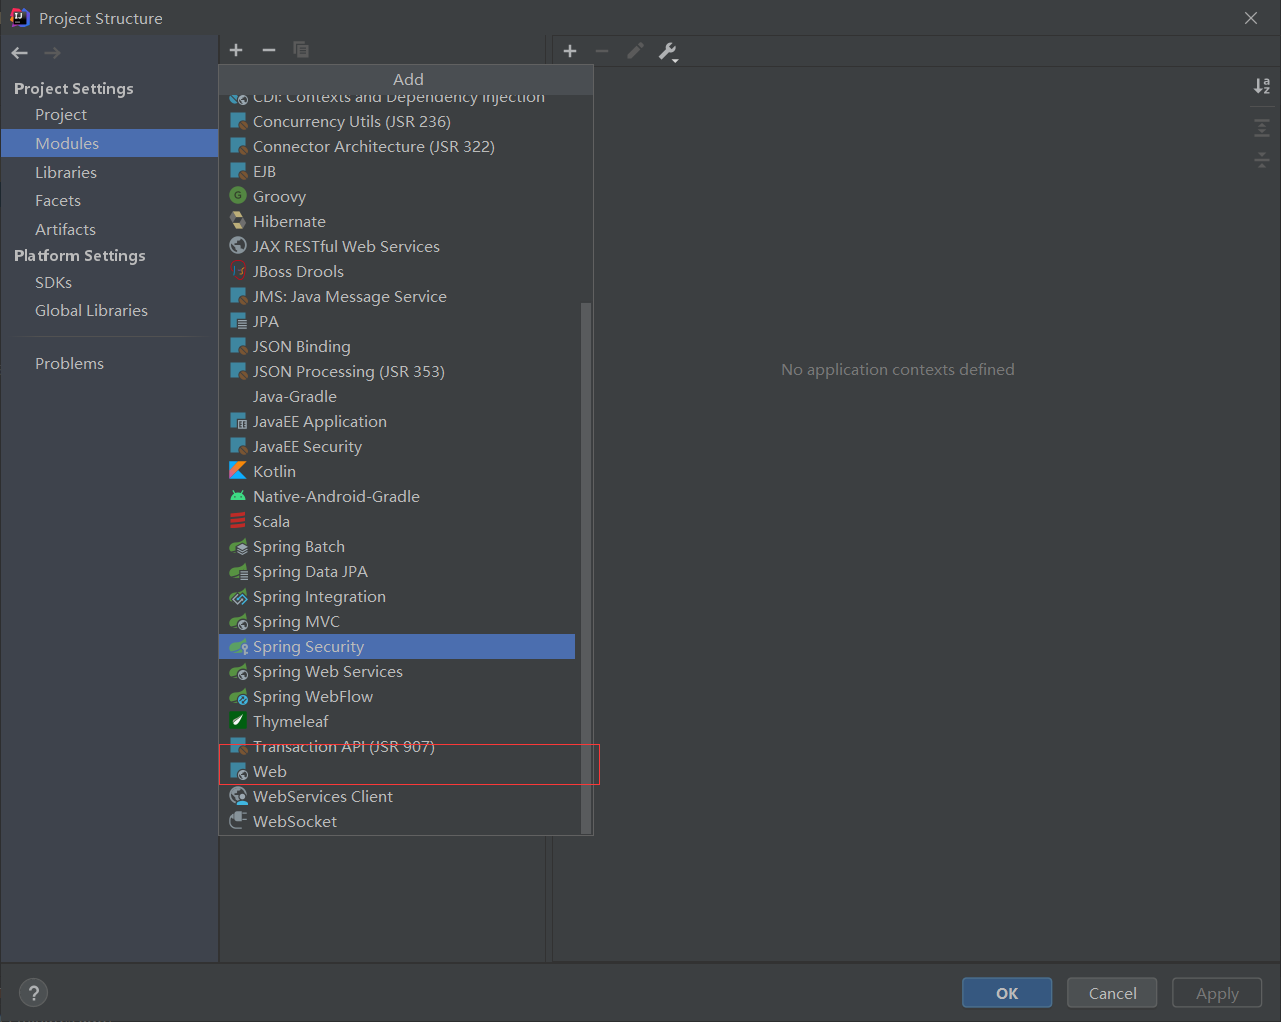Add Connector Architecture (JSR 322)
The image size is (1281, 1022).
(397, 146)
